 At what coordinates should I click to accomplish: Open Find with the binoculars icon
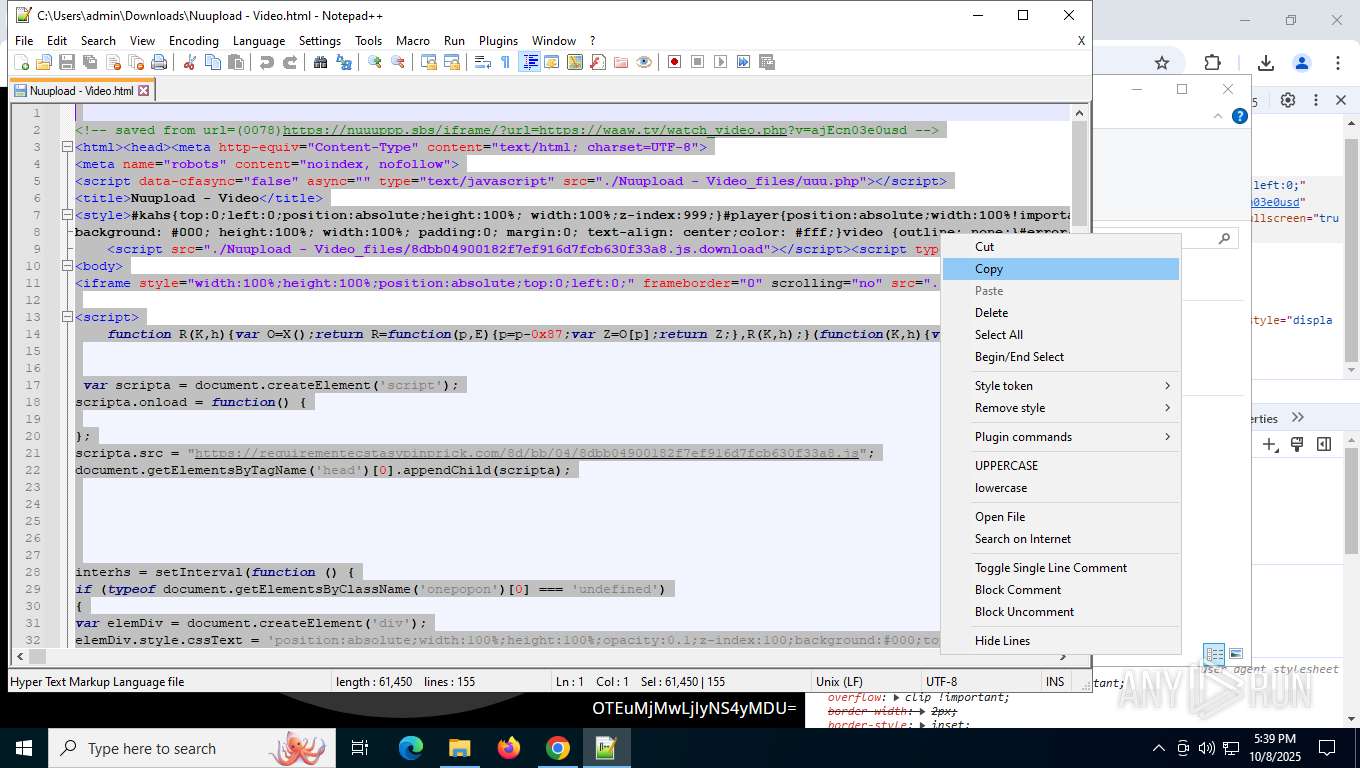(320, 62)
